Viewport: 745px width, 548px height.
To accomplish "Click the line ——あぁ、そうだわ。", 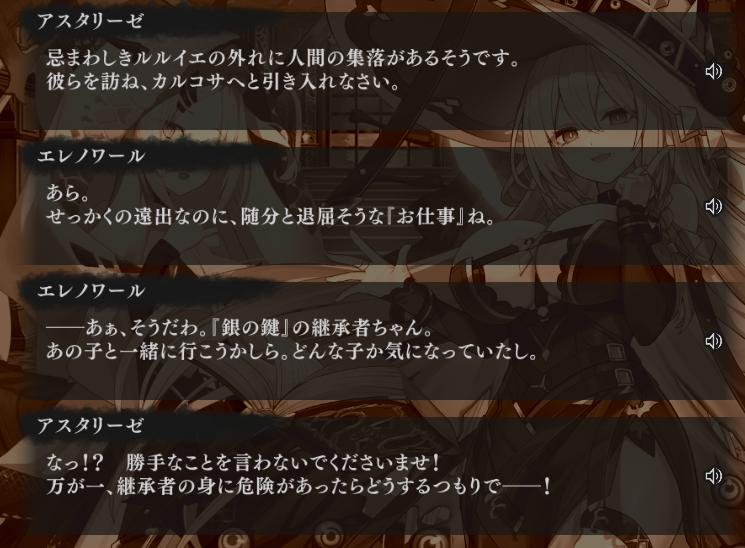I will click(x=239, y=328).
